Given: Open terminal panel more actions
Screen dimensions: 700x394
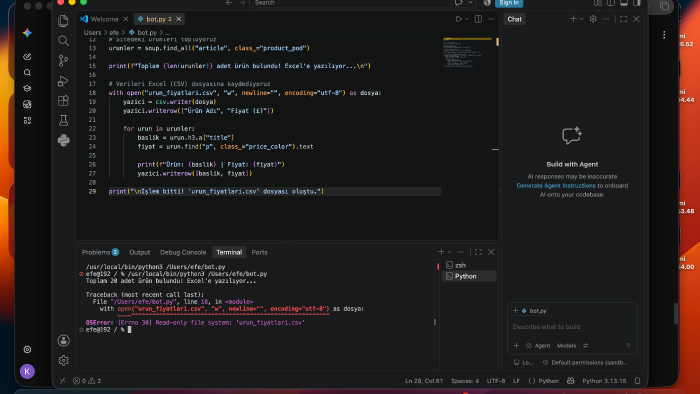Looking at the screenshot, I should pos(461,252).
